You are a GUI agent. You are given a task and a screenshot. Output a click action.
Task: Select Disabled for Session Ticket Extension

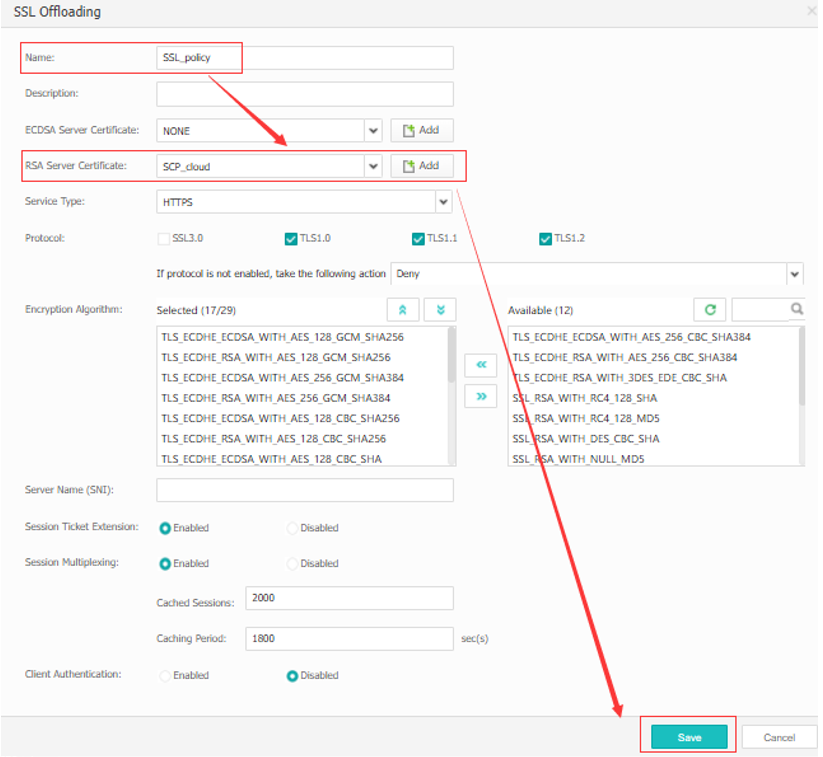pos(292,528)
